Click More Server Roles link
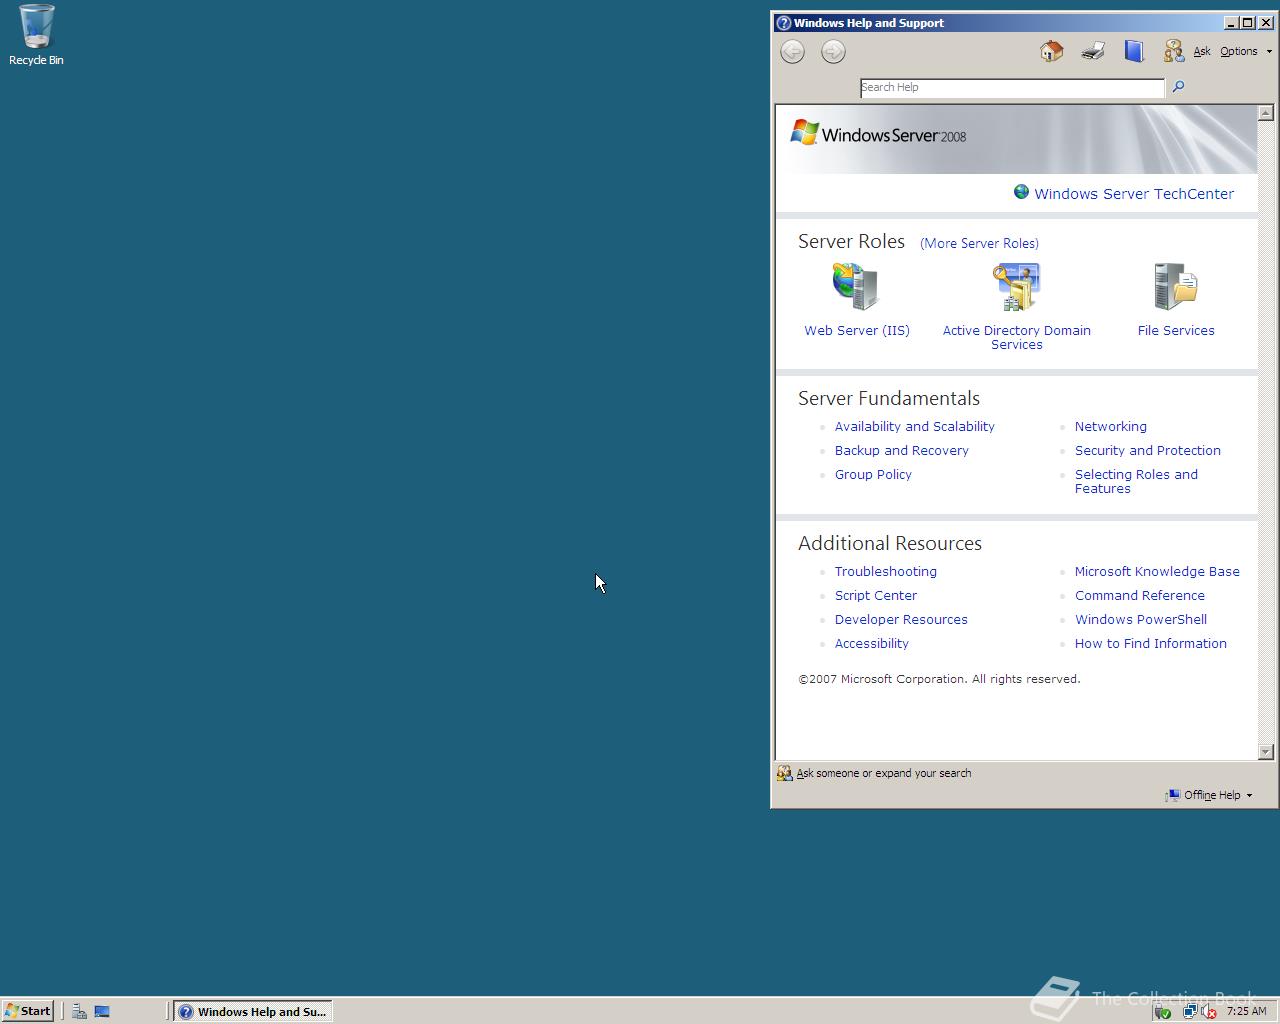This screenshot has height=1024, width=1280. (979, 243)
